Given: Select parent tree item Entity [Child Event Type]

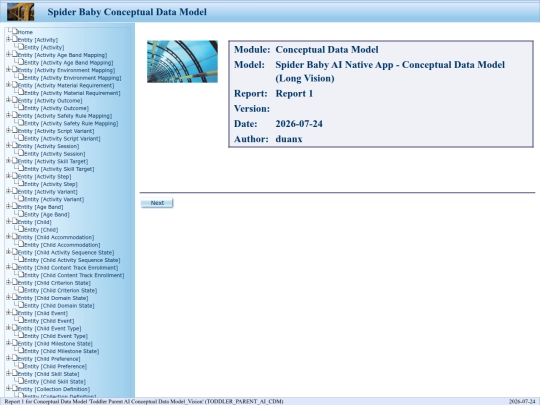Looking at the screenshot, I should [x=50, y=329].
